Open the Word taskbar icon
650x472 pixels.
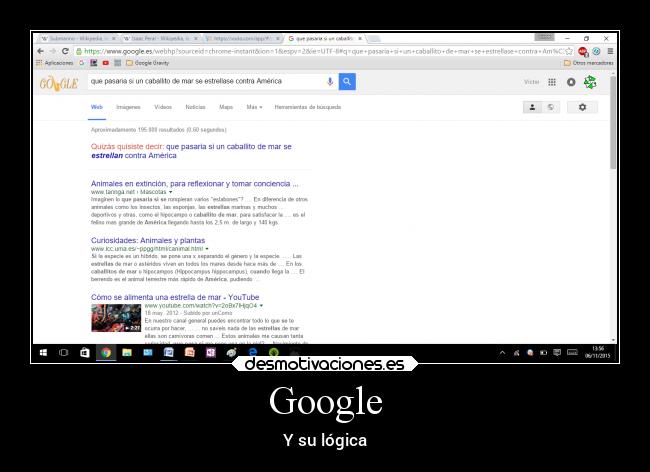click(168, 353)
